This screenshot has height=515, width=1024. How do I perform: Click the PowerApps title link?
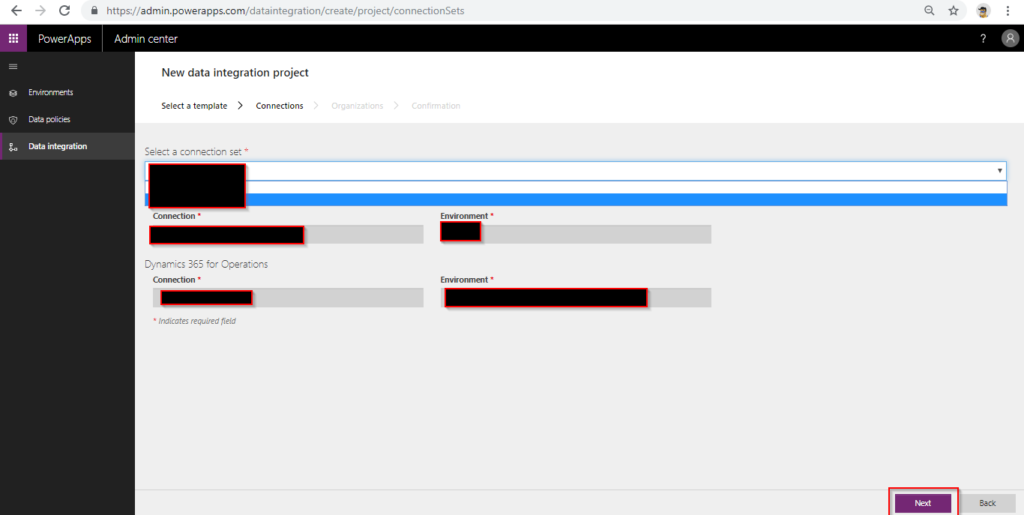[64, 39]
